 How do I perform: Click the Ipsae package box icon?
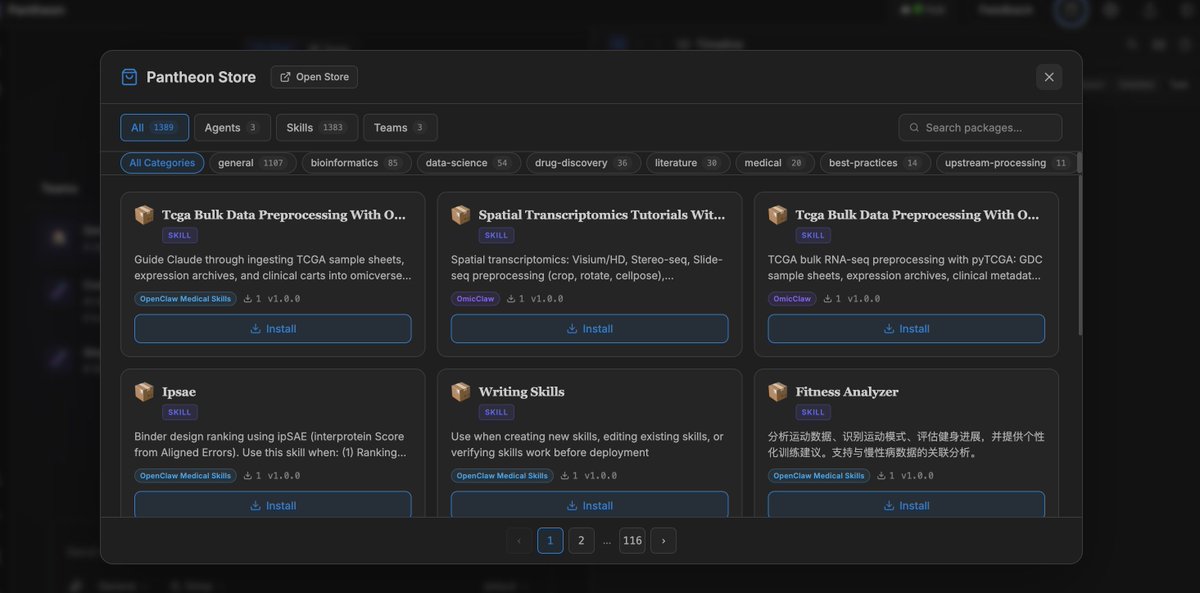pos(144,392)
